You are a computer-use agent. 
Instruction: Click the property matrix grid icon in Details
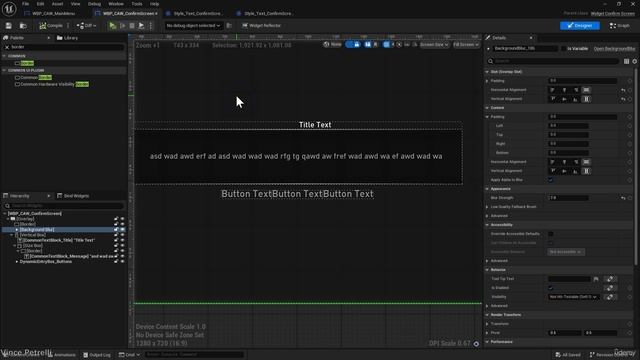click(x=626, y=61)
